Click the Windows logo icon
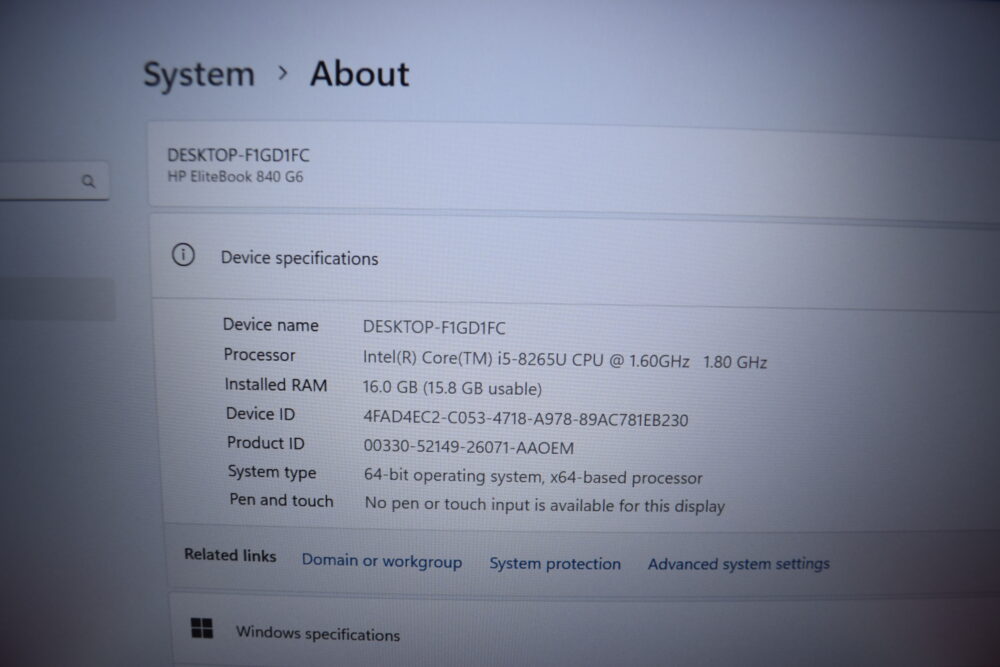This screenshot has height=667, width=1000. 202,628
